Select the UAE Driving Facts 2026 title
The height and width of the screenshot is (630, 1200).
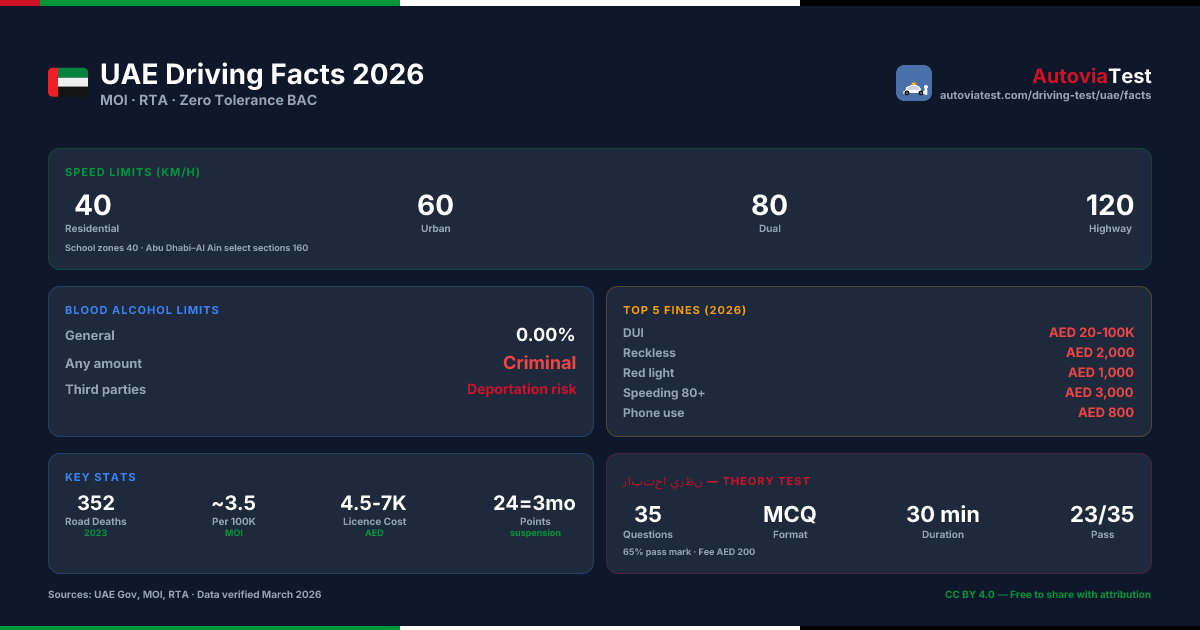[x=262, y=74]
